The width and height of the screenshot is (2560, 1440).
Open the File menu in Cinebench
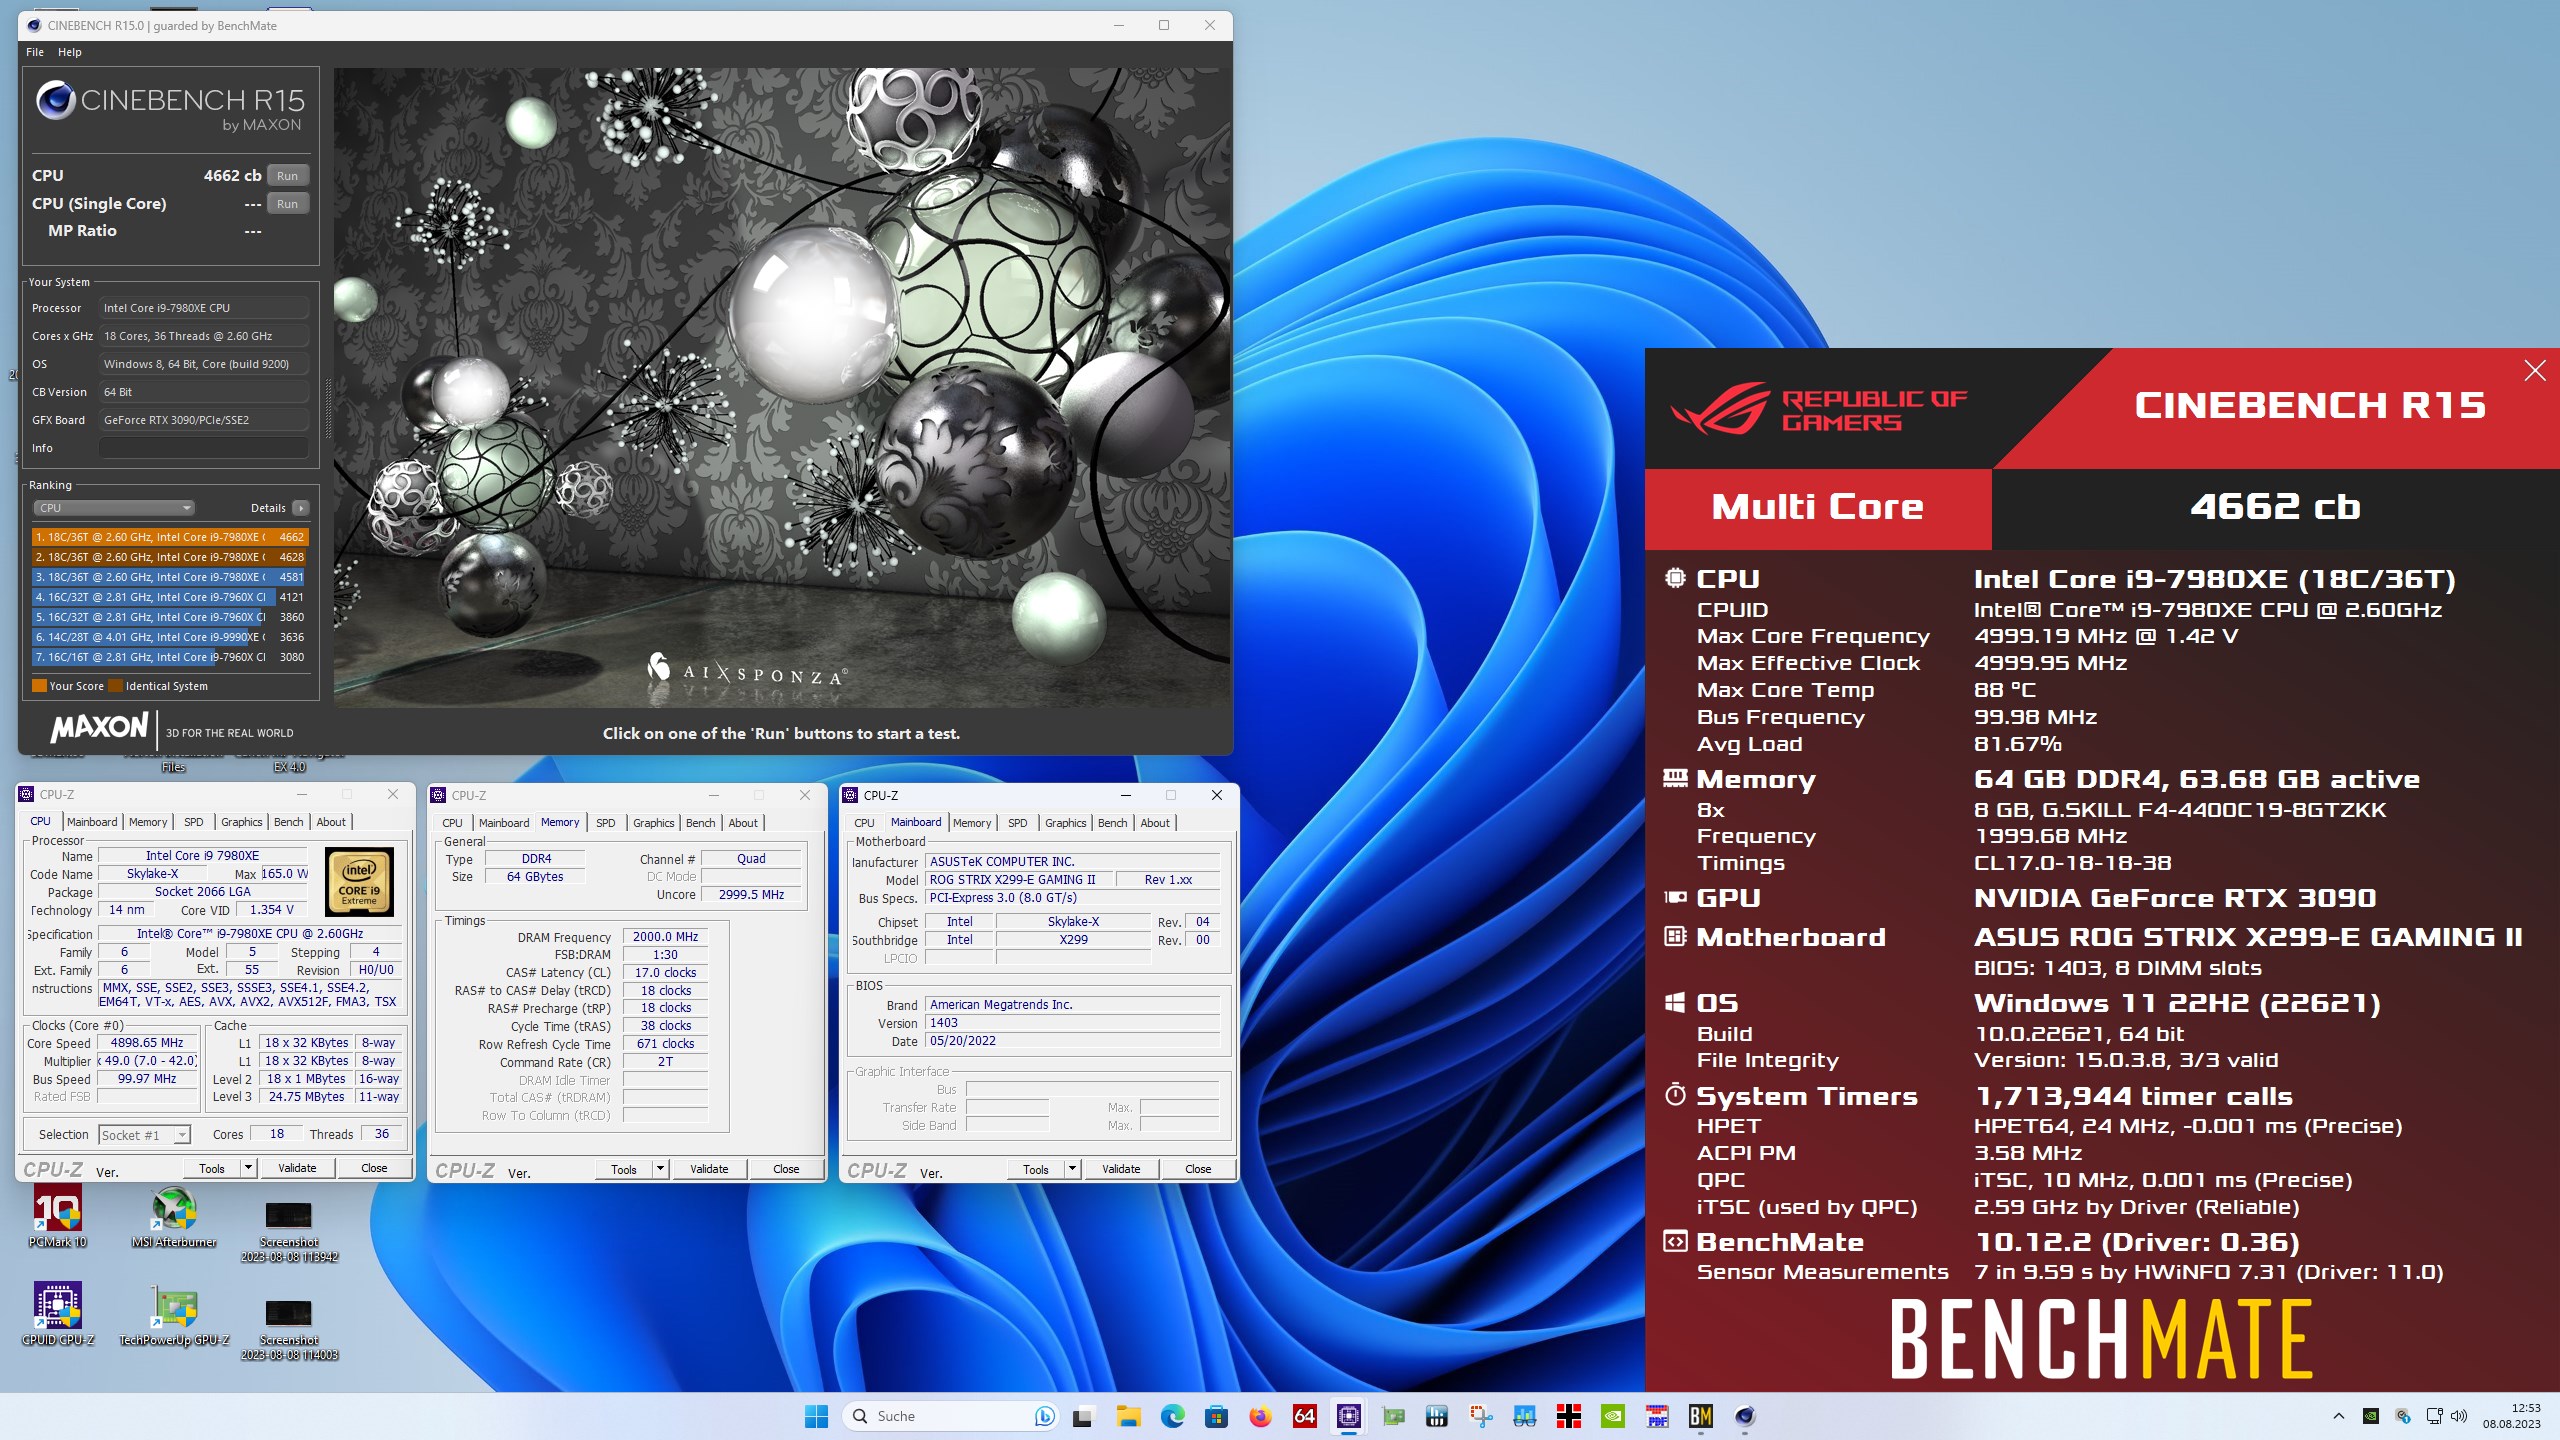click(x=35, y=52)
